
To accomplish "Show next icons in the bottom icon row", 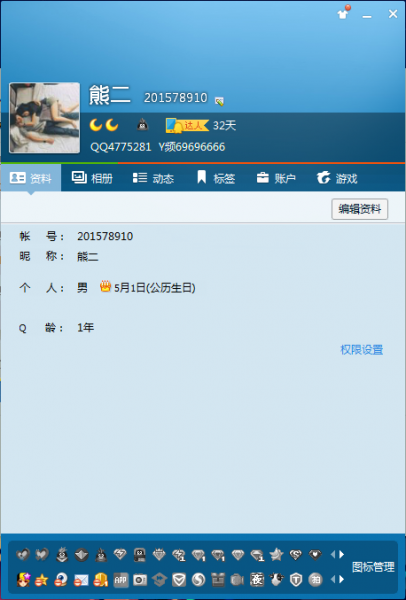I will click(342, 579).
